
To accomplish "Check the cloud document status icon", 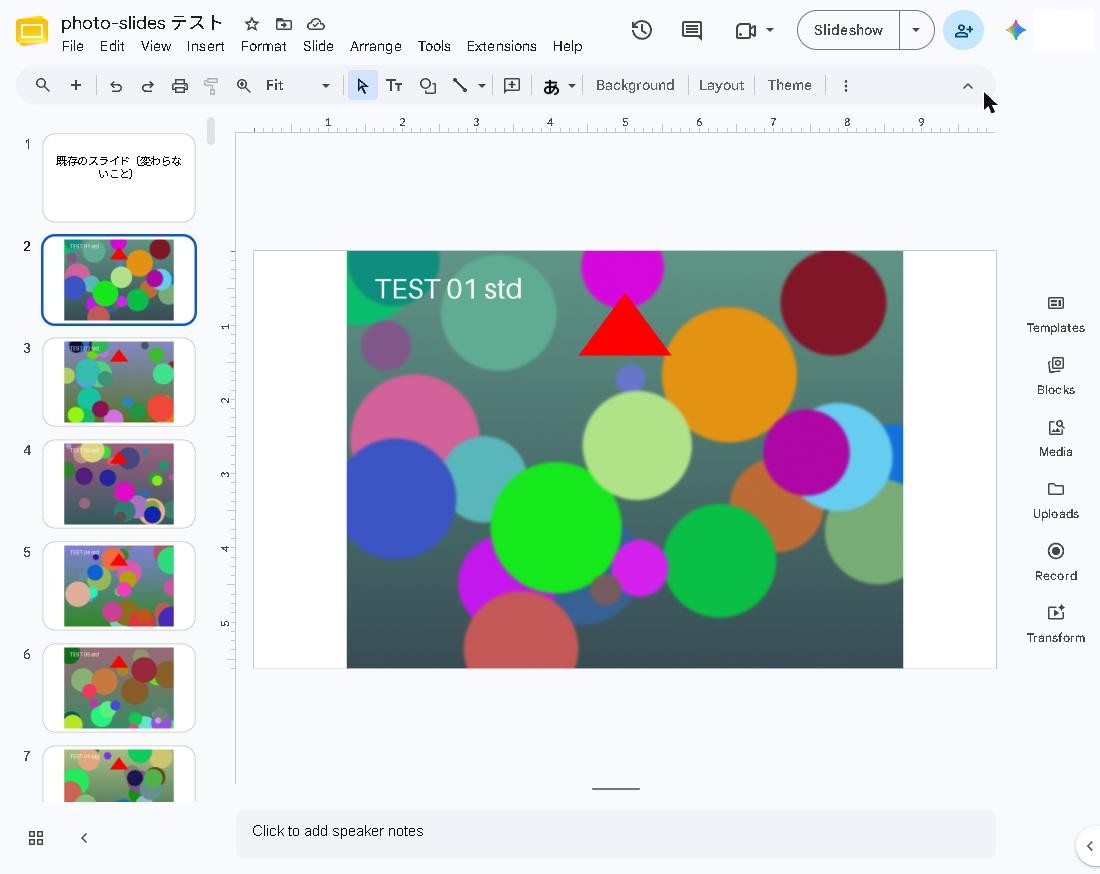I will (x=316, y=25).
